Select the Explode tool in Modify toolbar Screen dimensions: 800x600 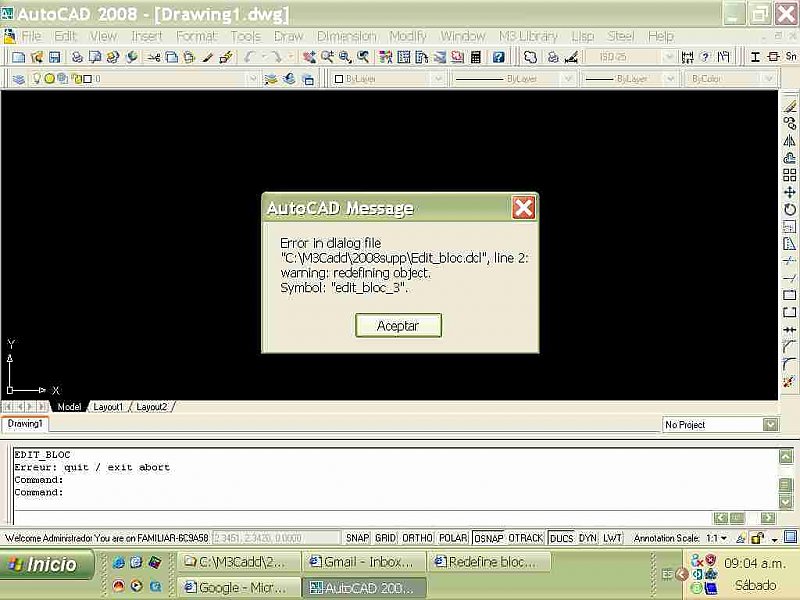pos(789,382)
